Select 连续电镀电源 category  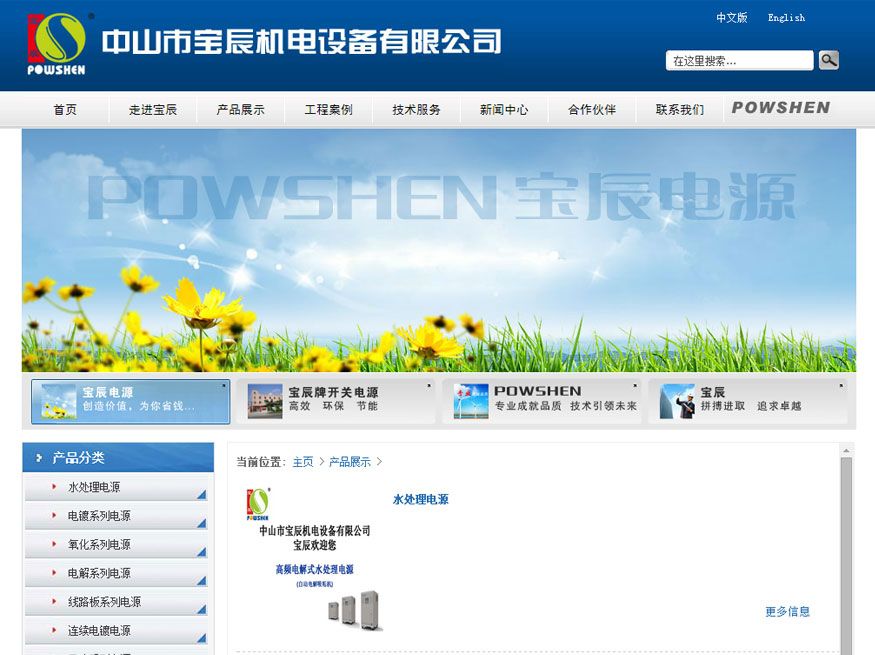pyautogui.click(x=116, y=631)
